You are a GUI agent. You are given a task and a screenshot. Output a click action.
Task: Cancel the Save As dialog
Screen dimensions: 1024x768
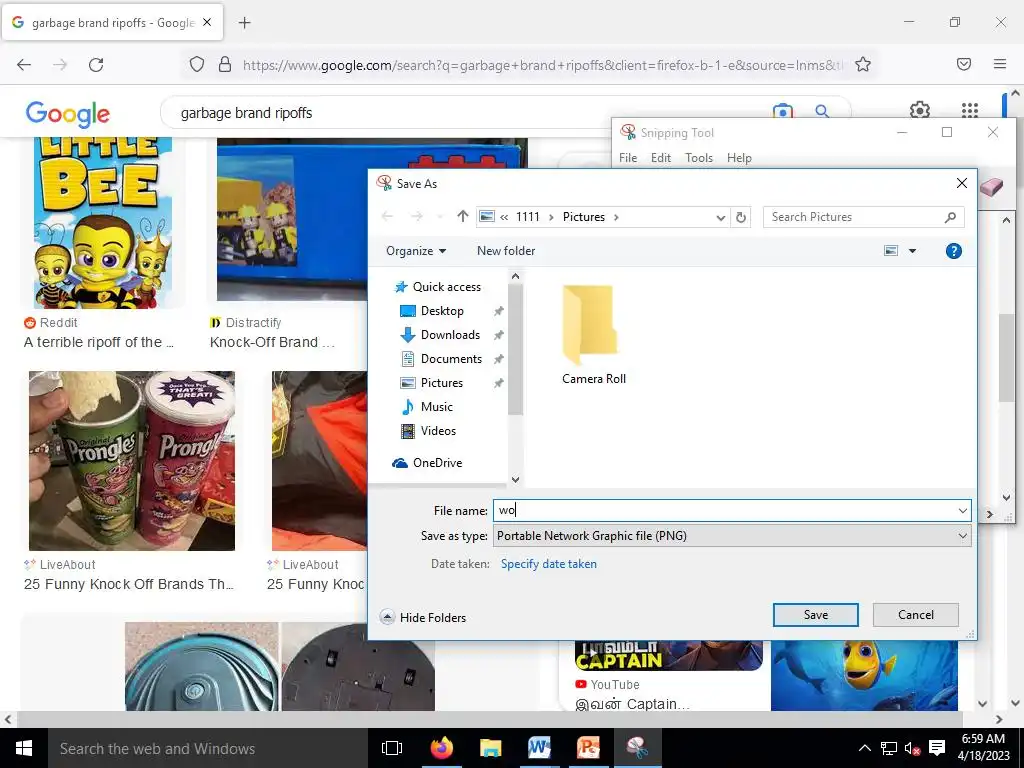(x=916, y=615)
